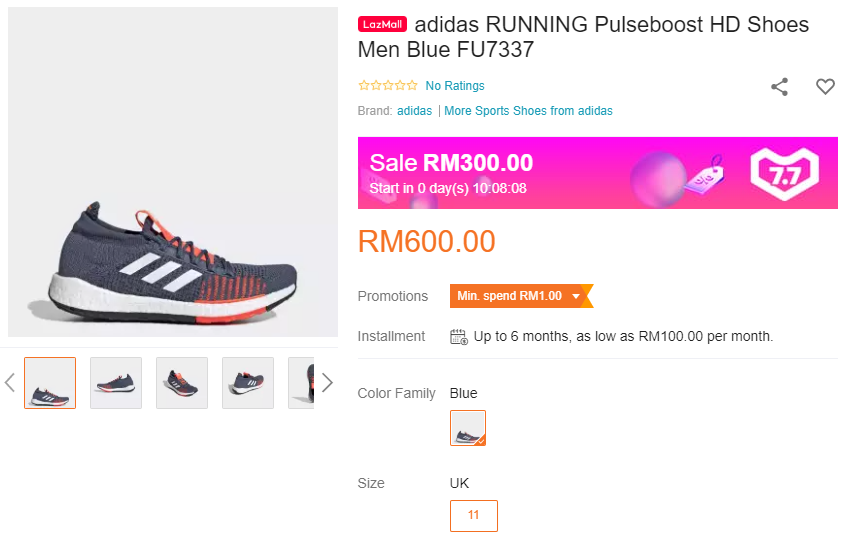Image resolution: width=854 pixels, height=549 pixels.
Task: Select the first shoe thumbnail
Action: (50, 383)
